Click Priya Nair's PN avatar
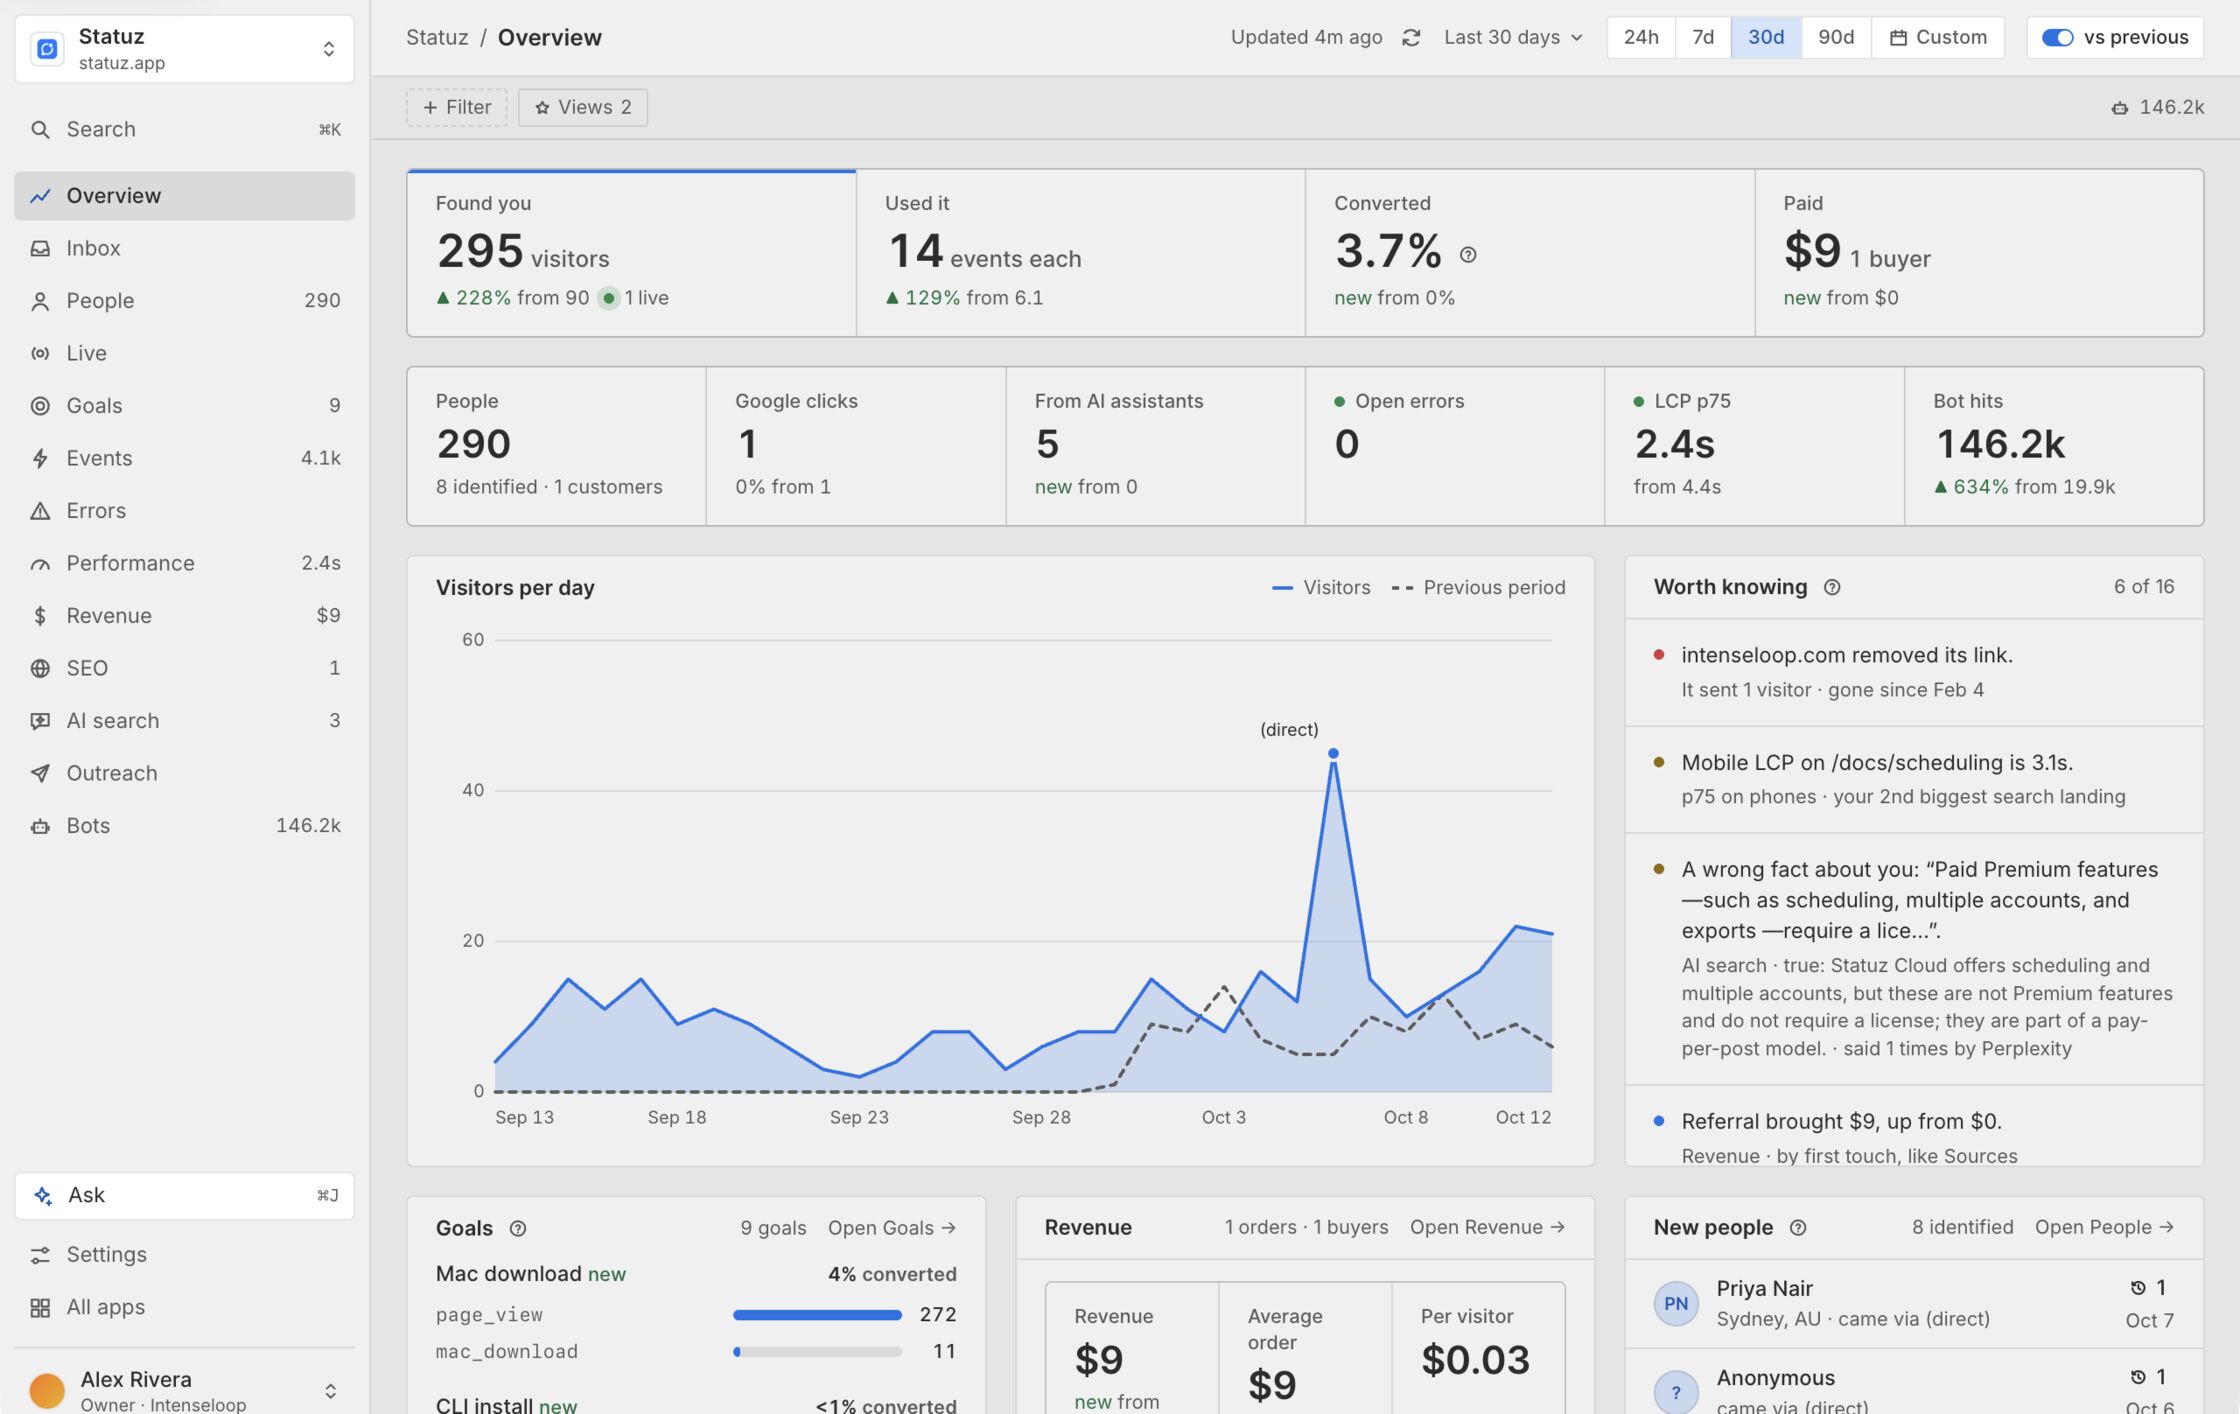The height and width of the screenshot is (1414, 2240). [x=1676, y=1304]
